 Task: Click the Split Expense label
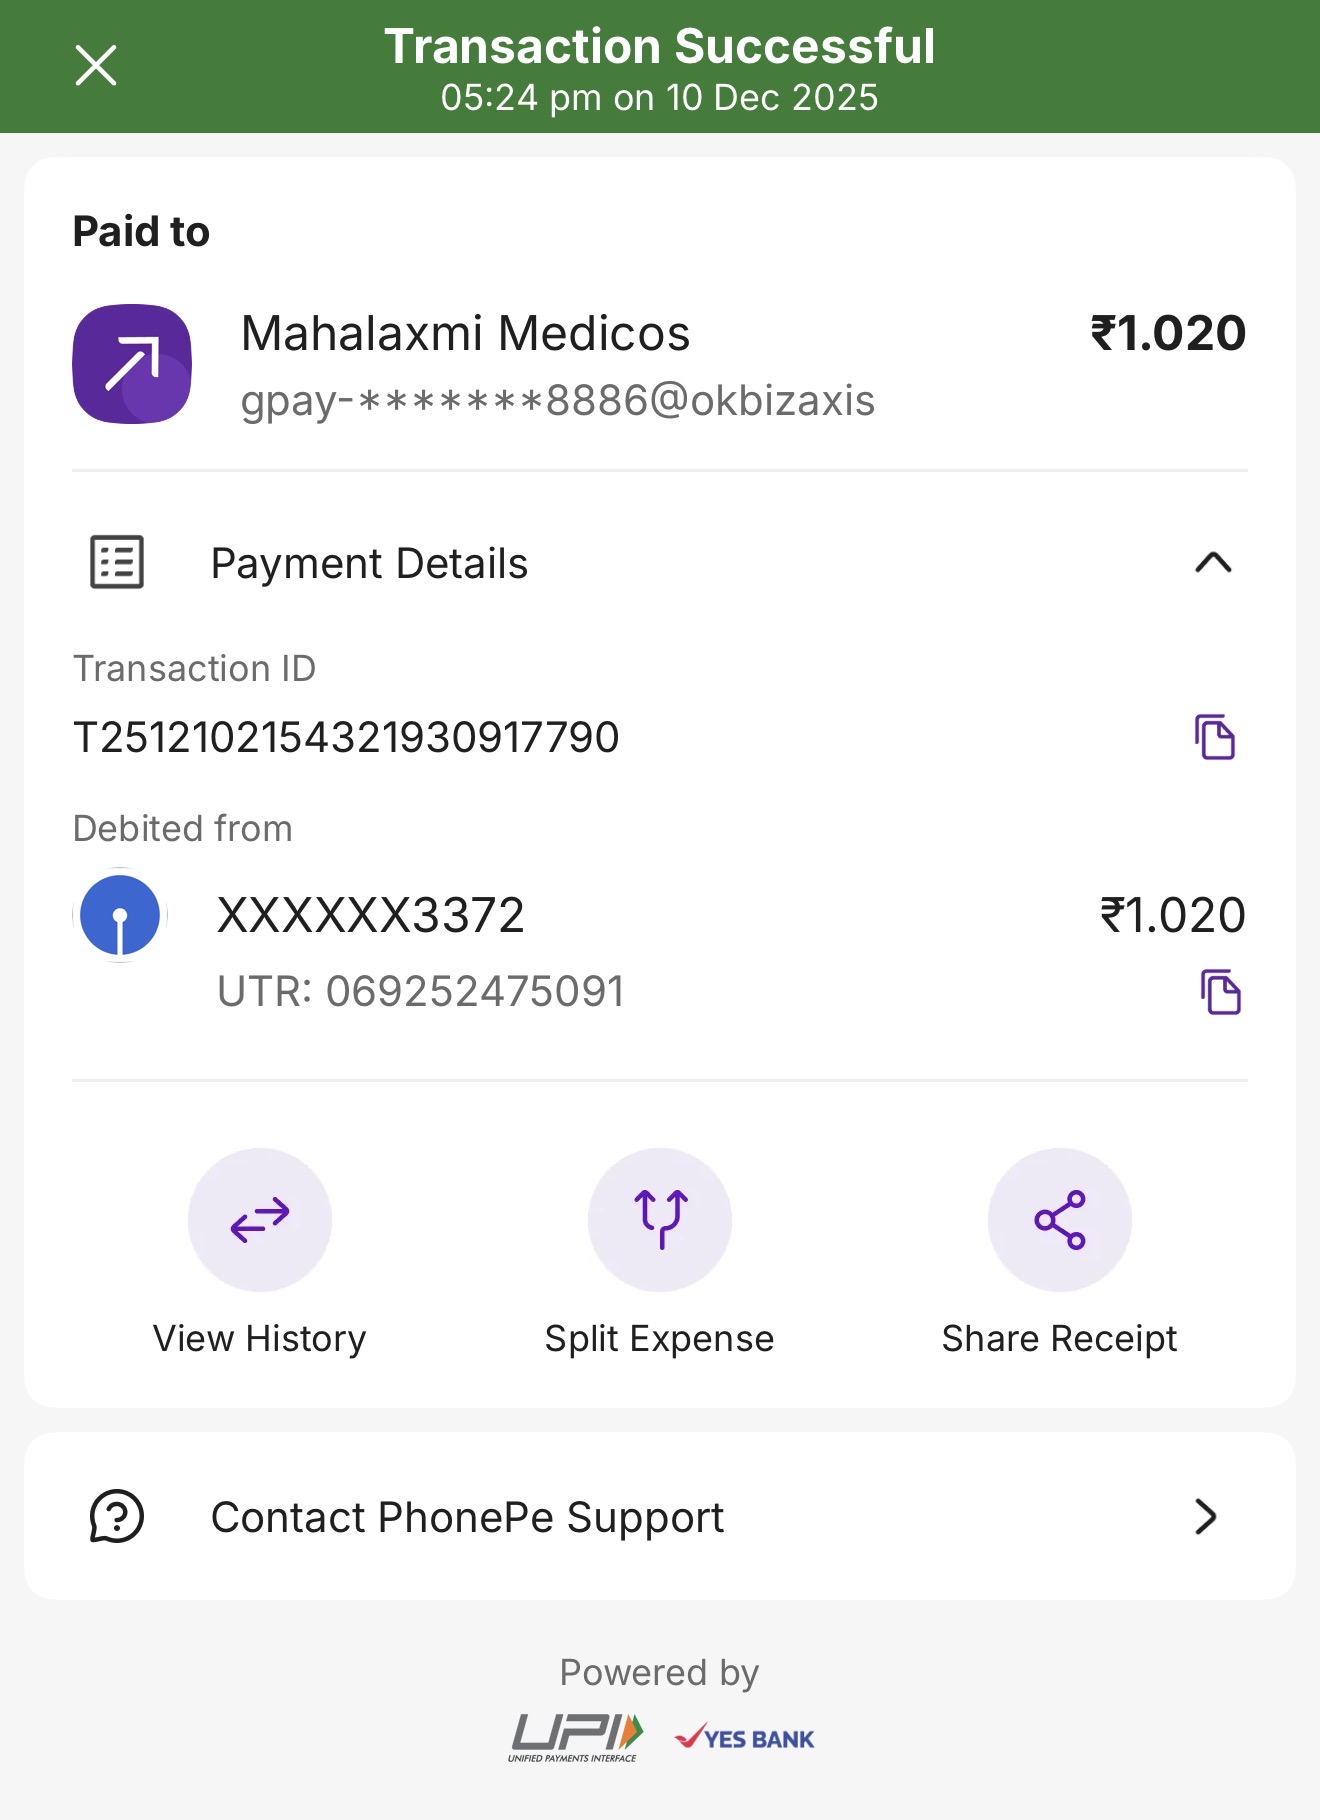tap(660, 1339)
